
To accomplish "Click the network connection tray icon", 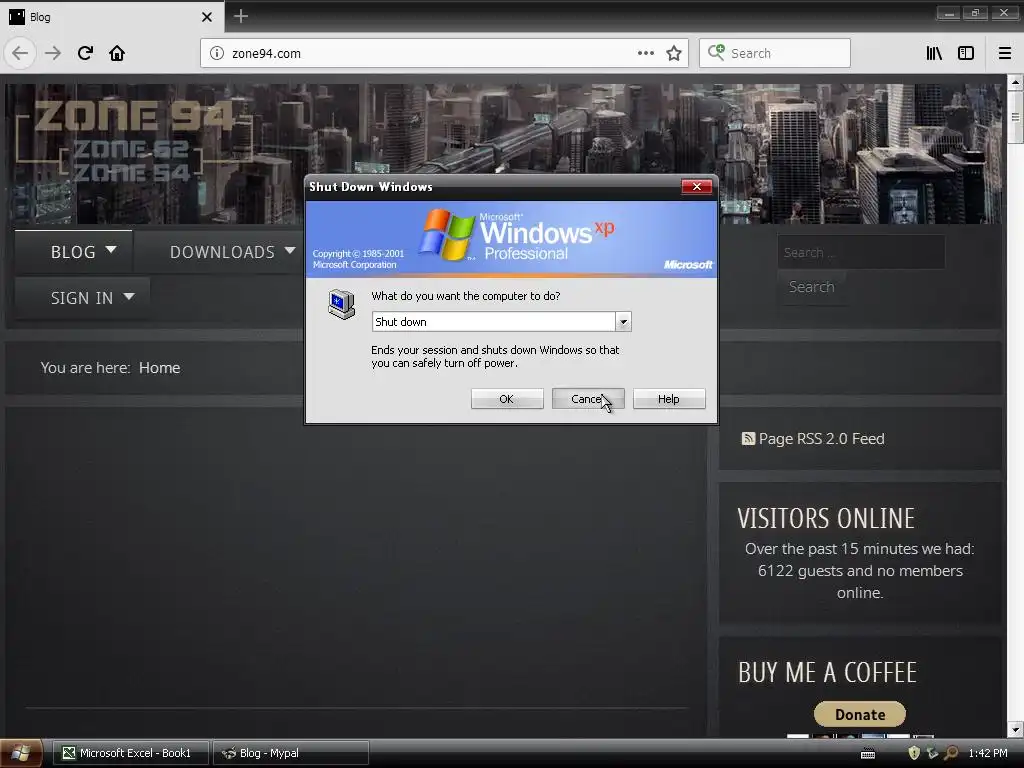I will [x=933, y=753].
